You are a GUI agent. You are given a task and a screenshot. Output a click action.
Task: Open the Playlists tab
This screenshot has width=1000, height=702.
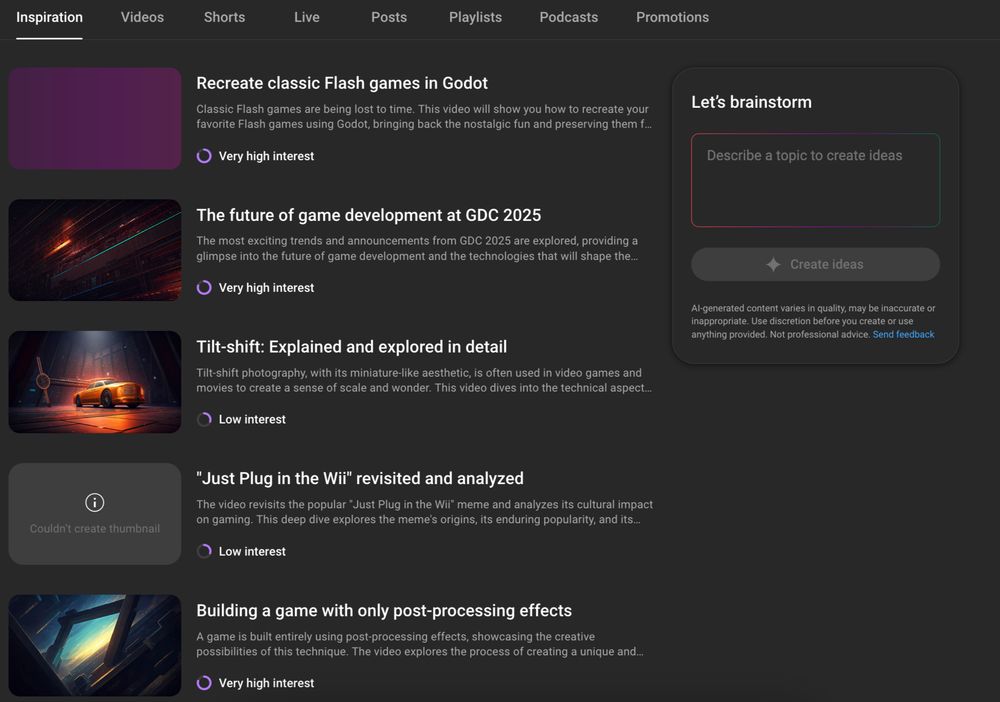pyautogui.click(x=475, y=17)
